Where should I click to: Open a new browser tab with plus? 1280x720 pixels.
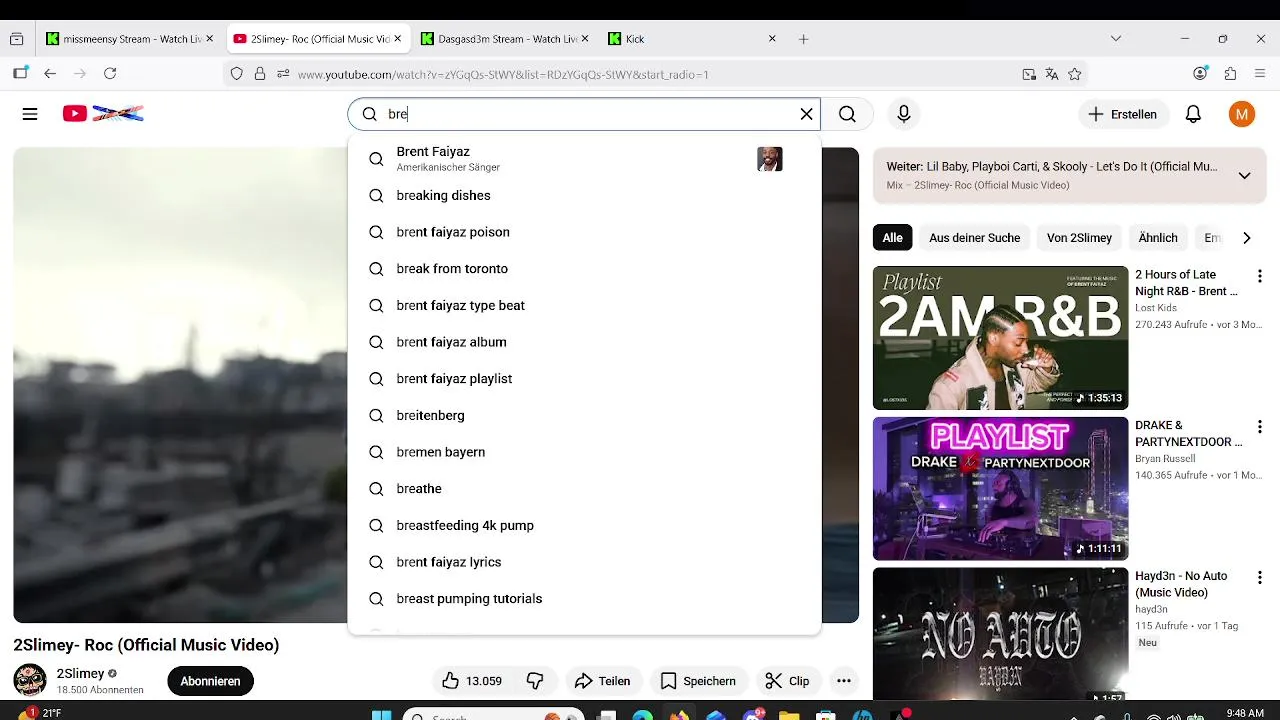pos(803,39)
